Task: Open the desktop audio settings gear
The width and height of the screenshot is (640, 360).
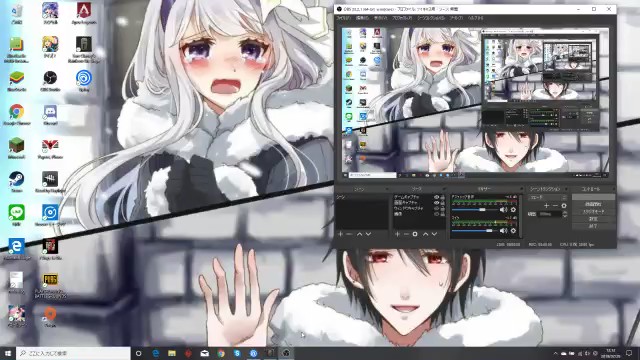Action: pyautogui.click(x=513, y=209)
